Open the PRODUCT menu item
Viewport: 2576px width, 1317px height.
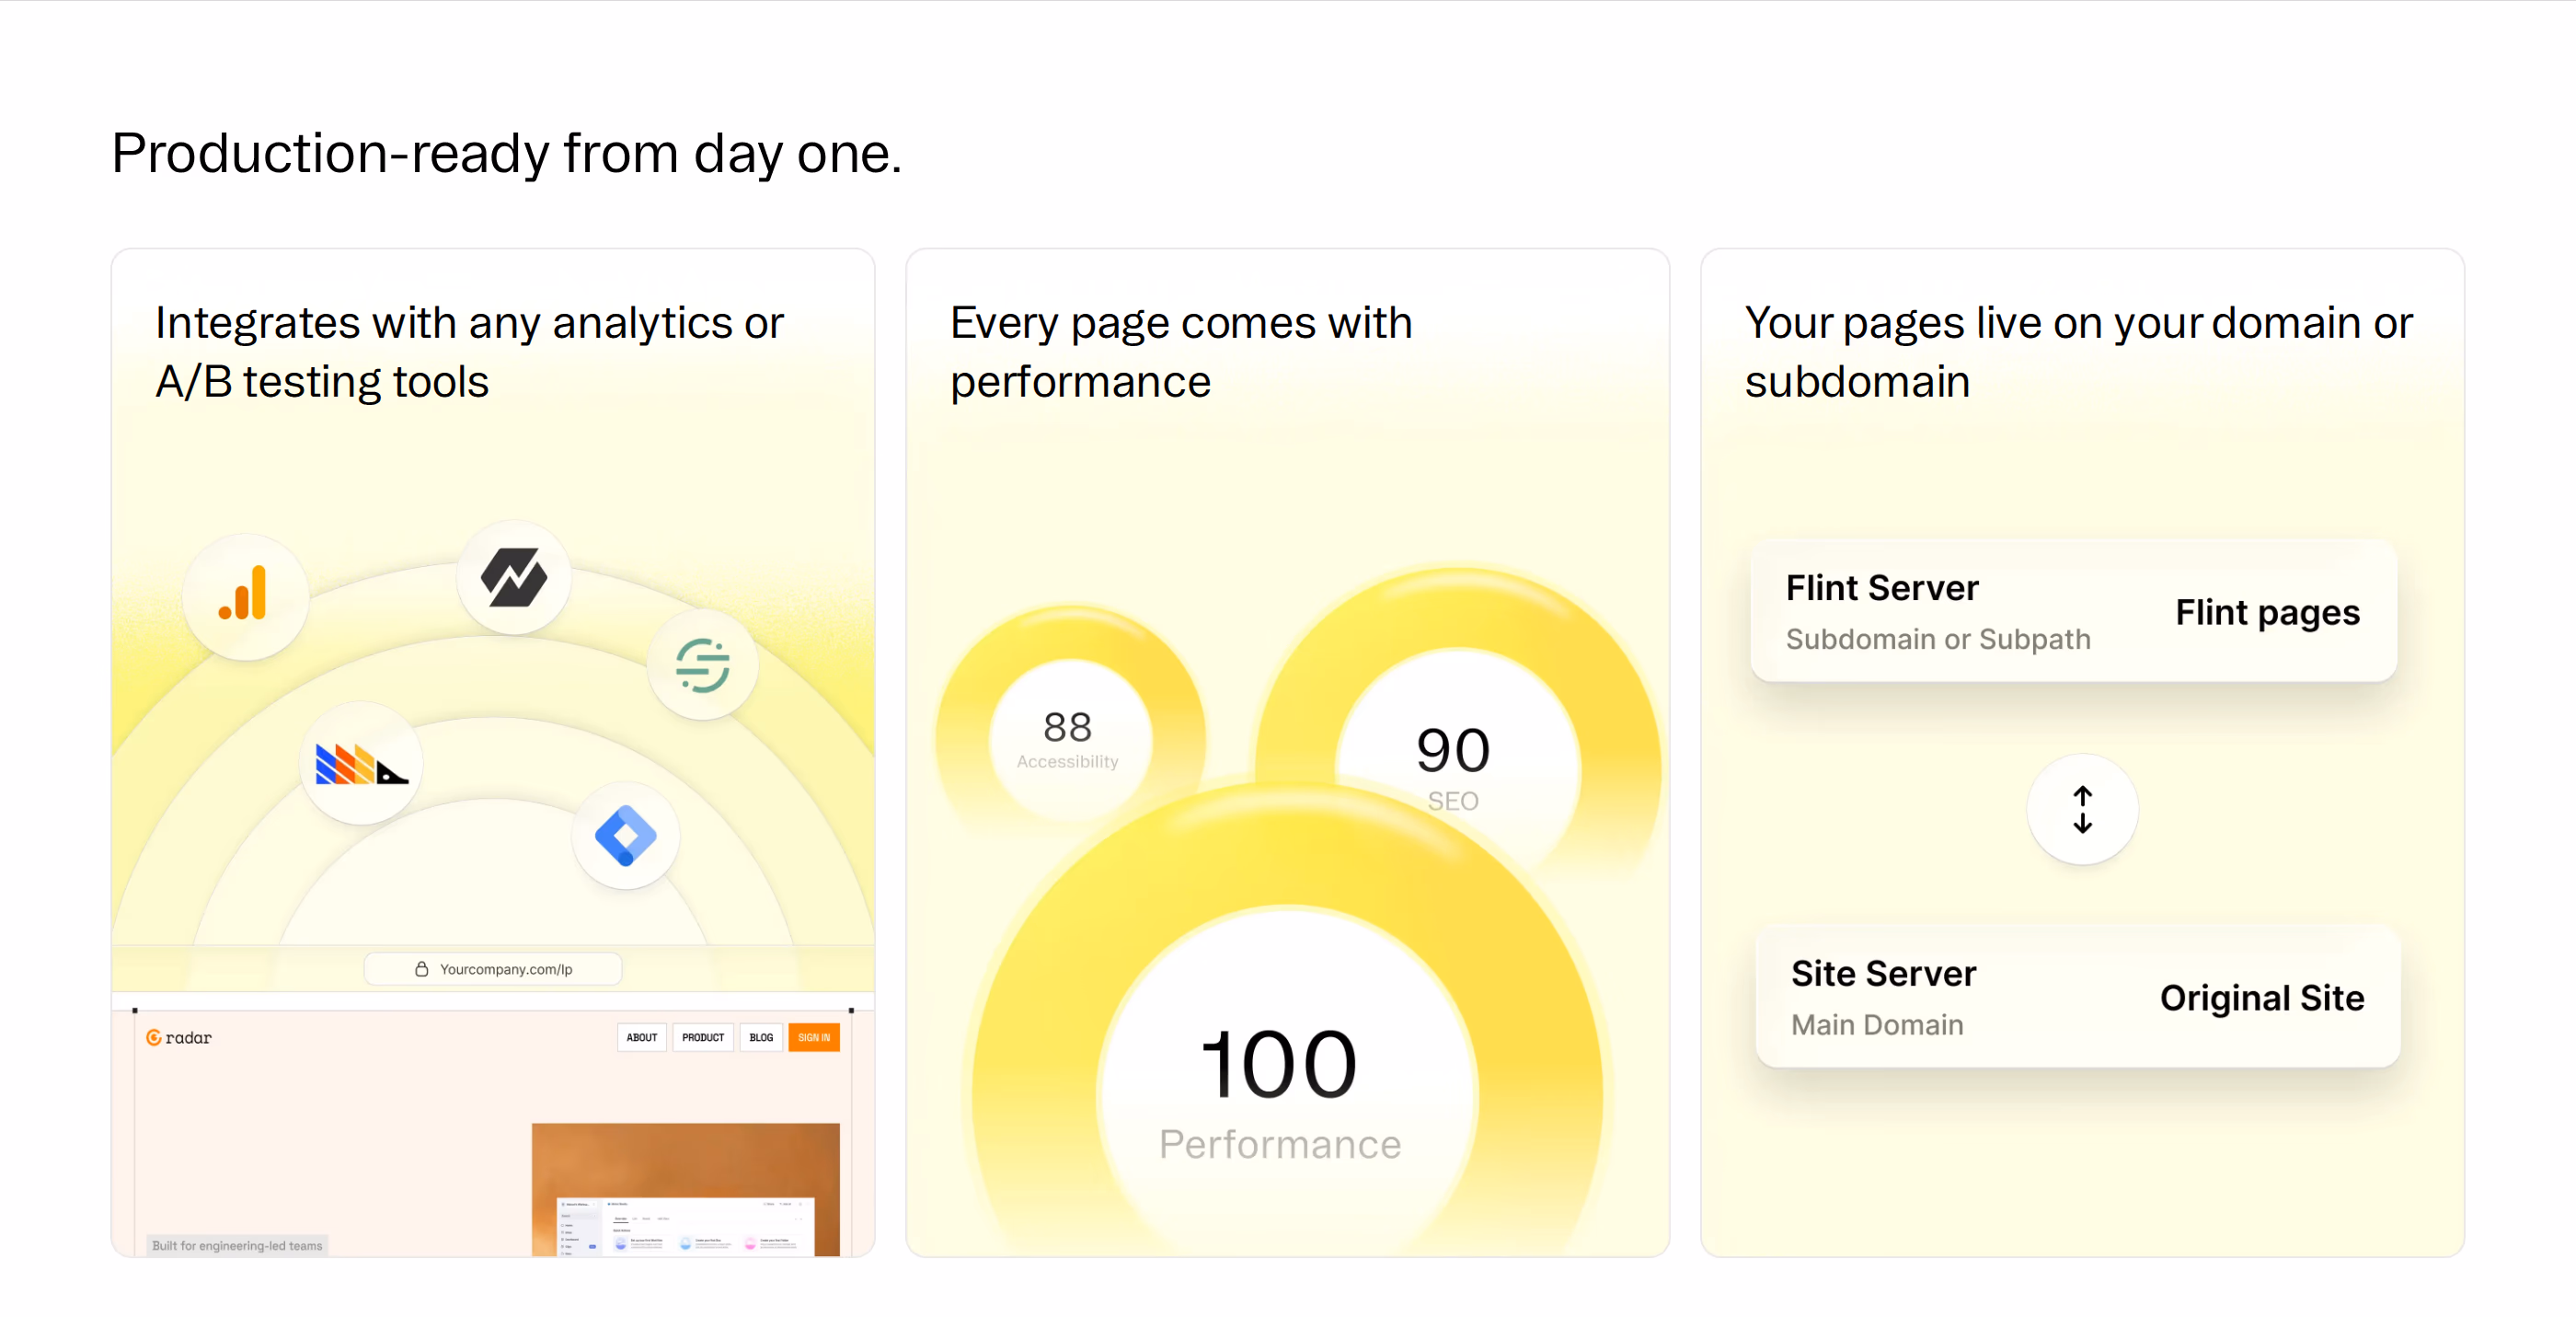click(x=703, y=1037)
